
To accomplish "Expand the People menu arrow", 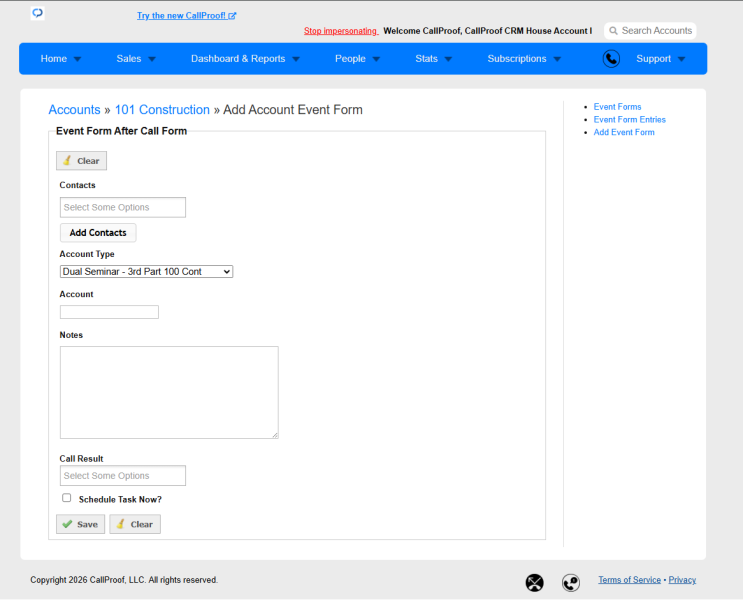I will [376, 59].
